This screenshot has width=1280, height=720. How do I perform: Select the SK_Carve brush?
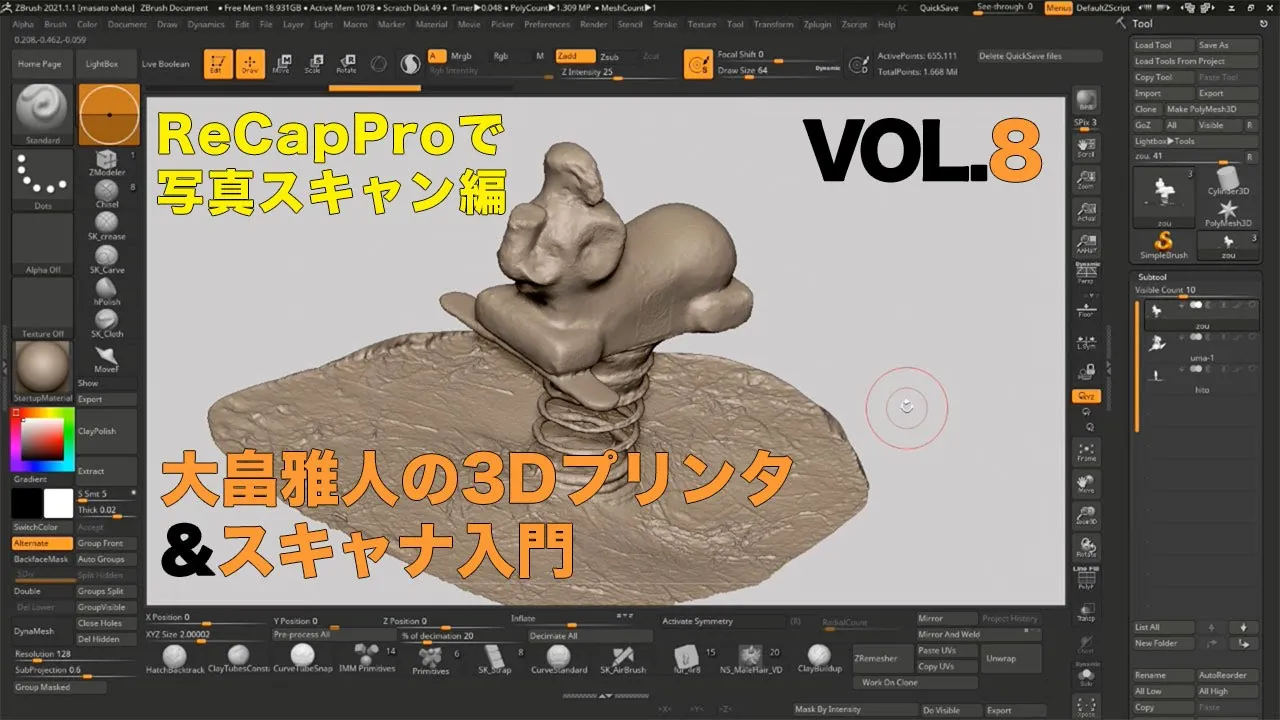point(107,260)
